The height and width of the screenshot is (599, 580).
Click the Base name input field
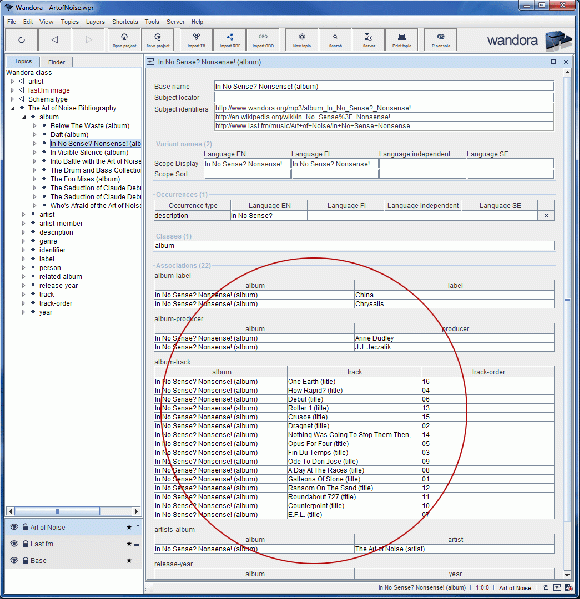tap(384, 86)
